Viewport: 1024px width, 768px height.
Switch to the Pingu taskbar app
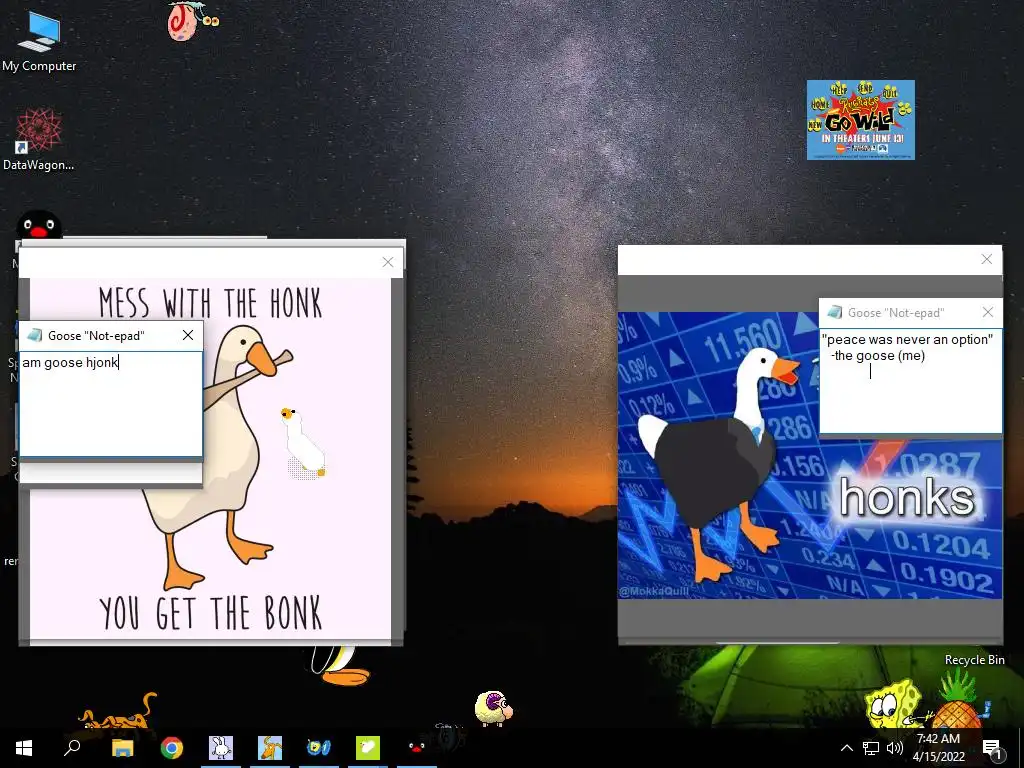coord(417,748)
